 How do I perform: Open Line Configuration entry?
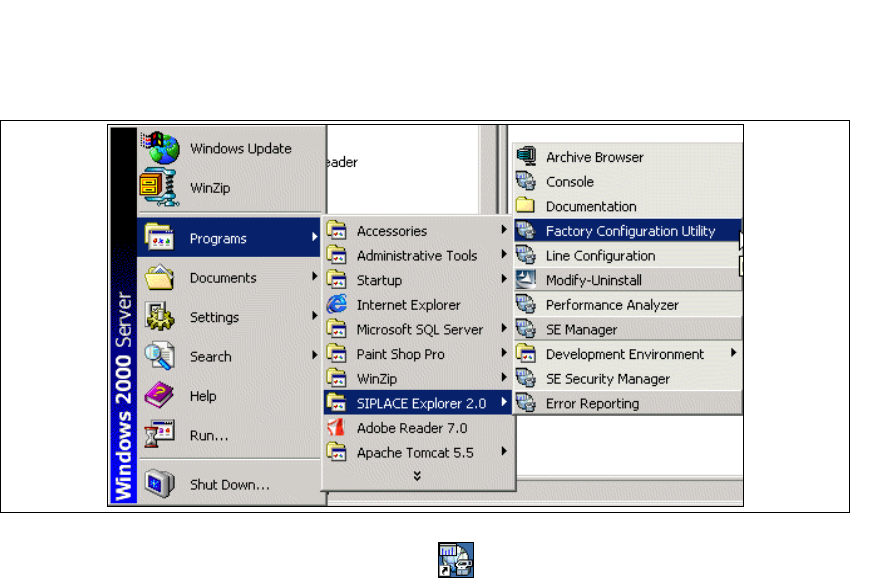[x=627, y=255]
